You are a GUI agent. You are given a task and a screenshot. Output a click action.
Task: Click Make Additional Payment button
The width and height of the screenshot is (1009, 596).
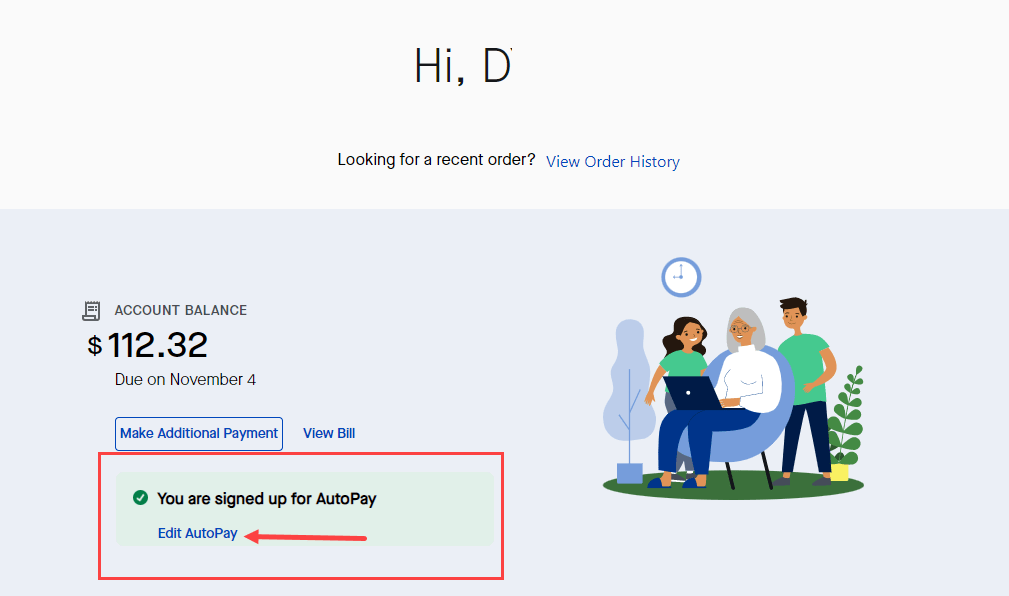[x=199, y=434]
